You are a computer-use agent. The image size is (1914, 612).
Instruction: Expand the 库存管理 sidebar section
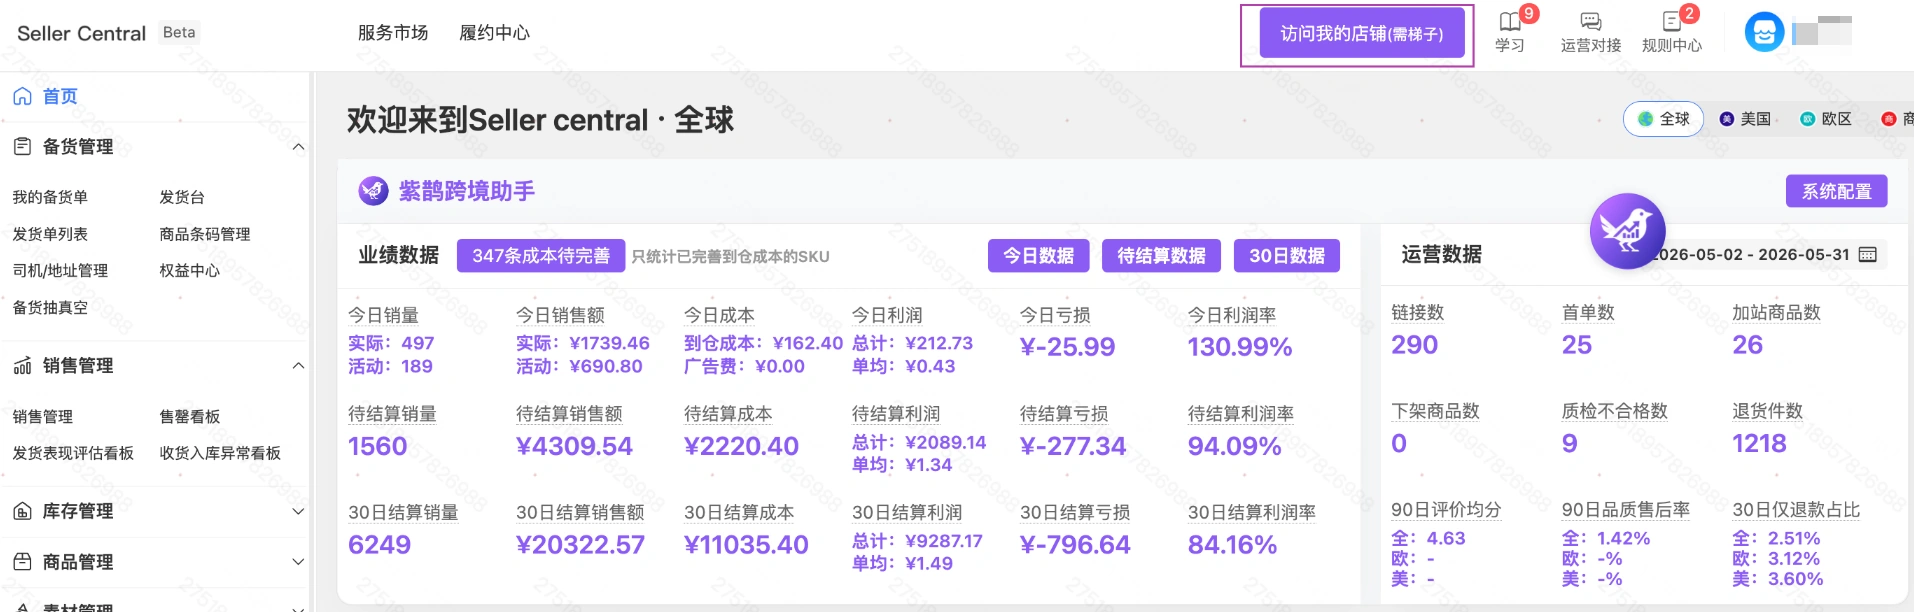tap(298, 512)
